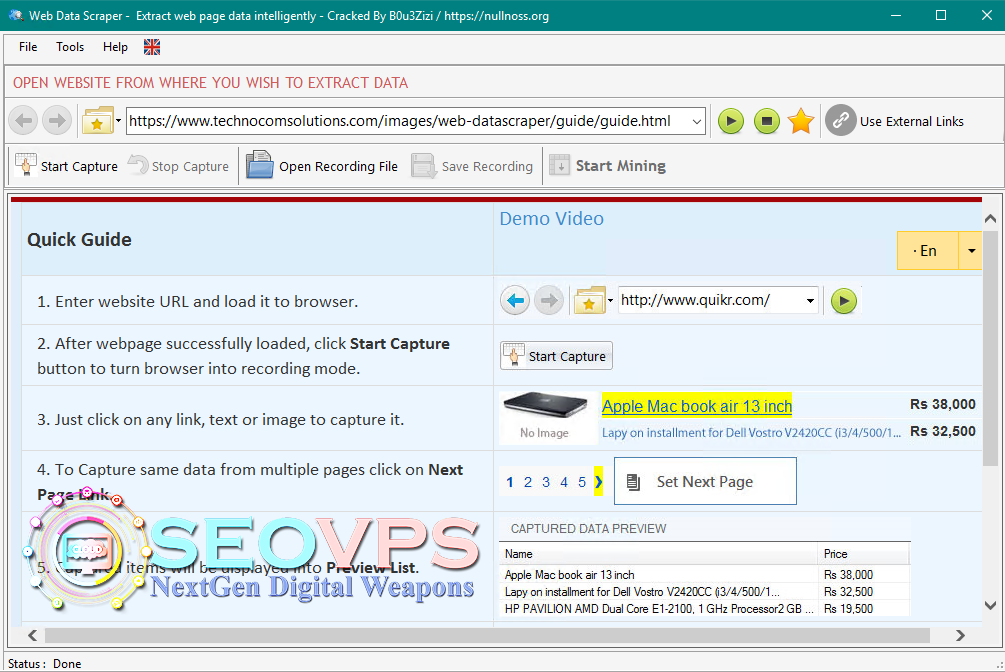Click the favorites folder icon in guide
1005x672 pixels.
coord(590,300)
